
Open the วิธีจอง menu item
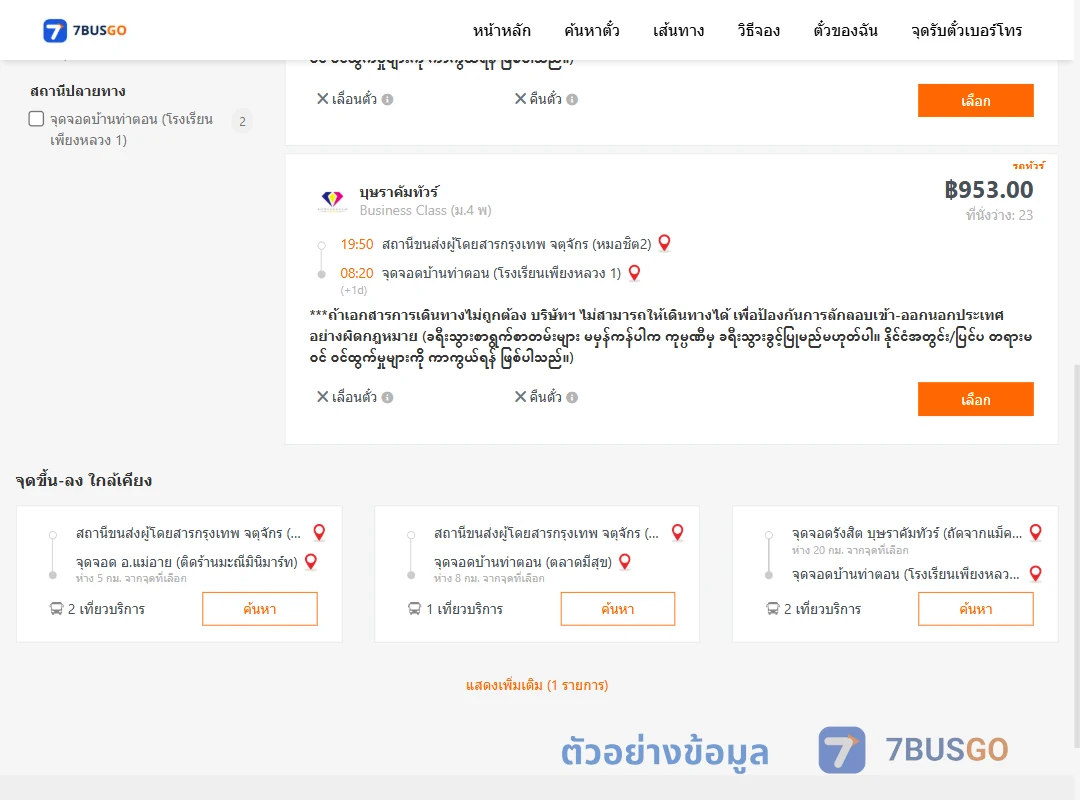coord(758,30)
